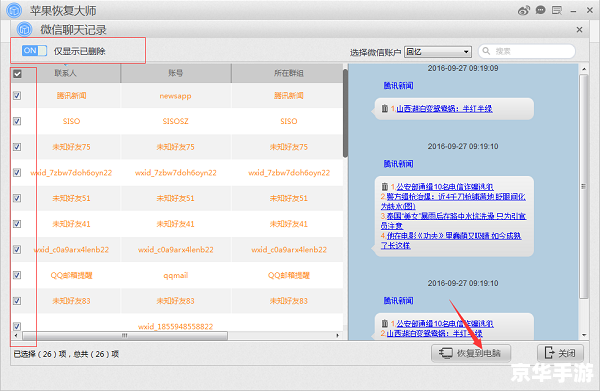
Task: Uncheck the 腾讯新闻 row checkbox
Action: coord(17,96)
